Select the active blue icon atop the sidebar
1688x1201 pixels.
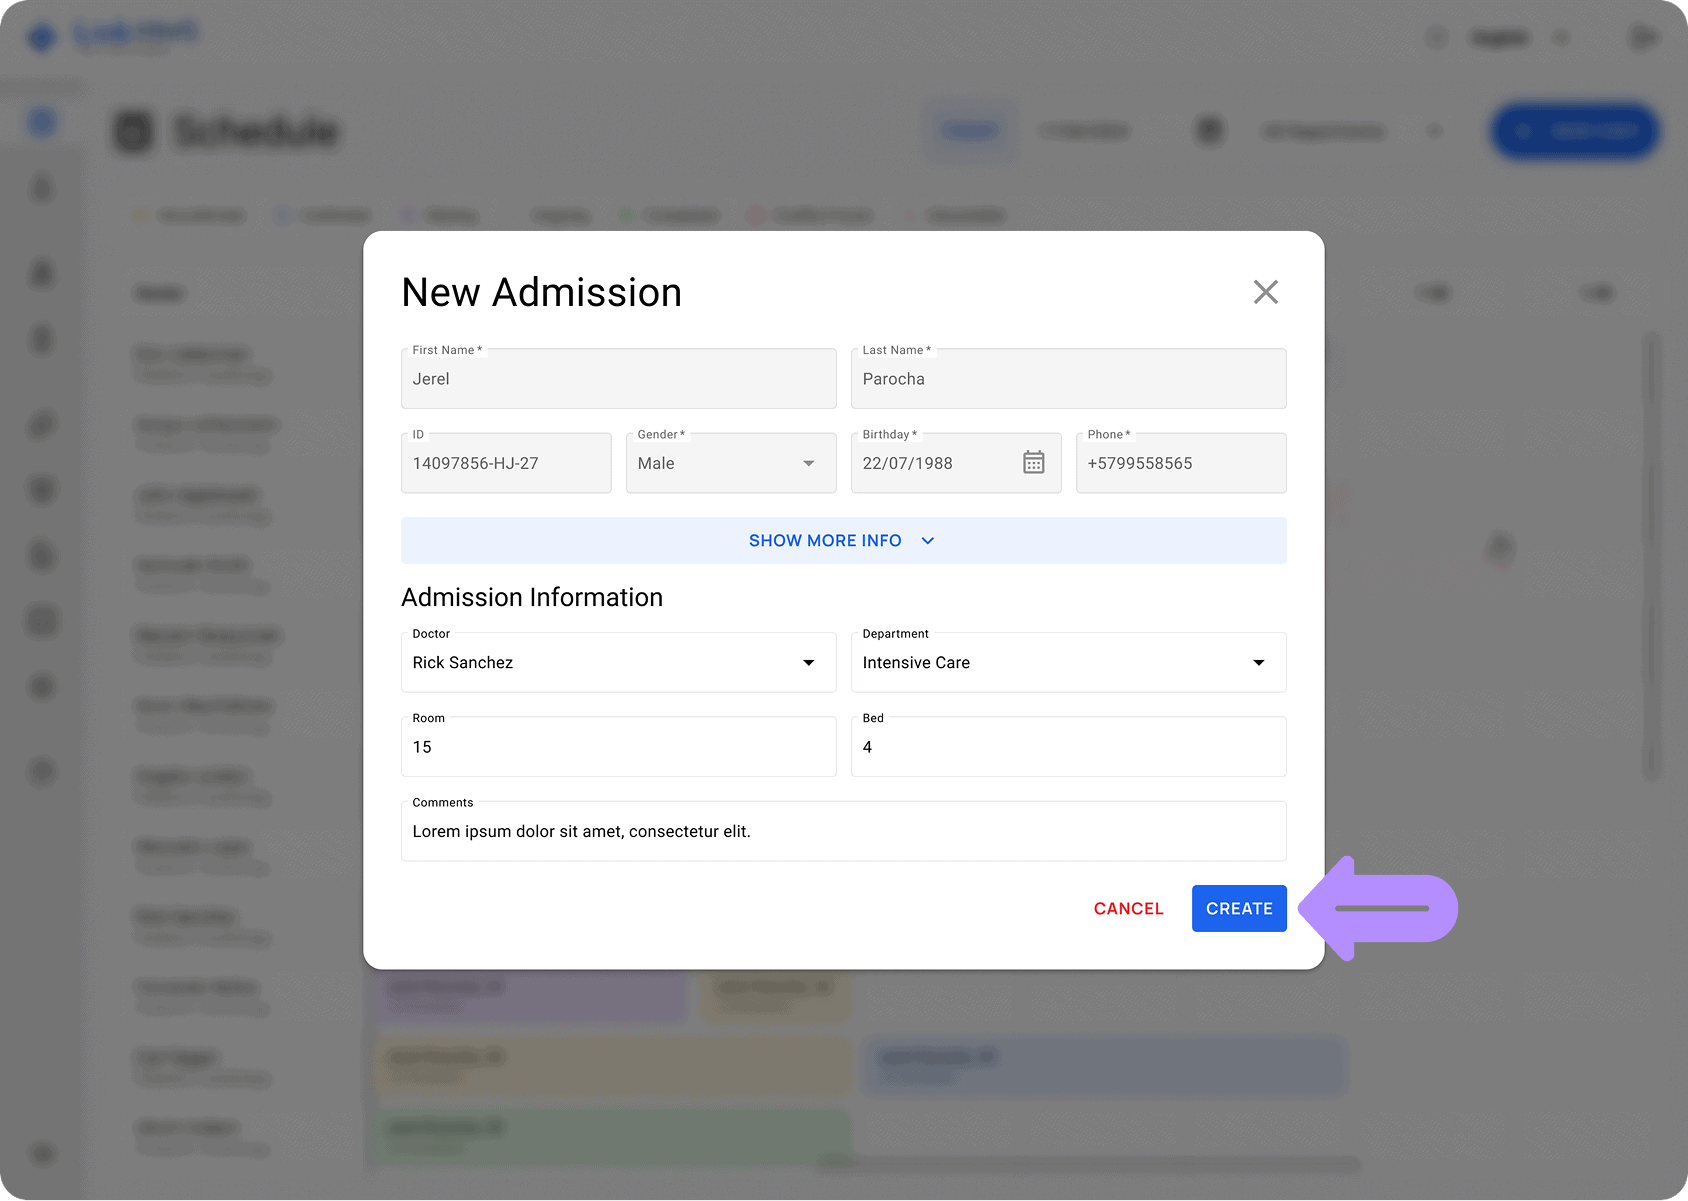(x=41, y=120)
